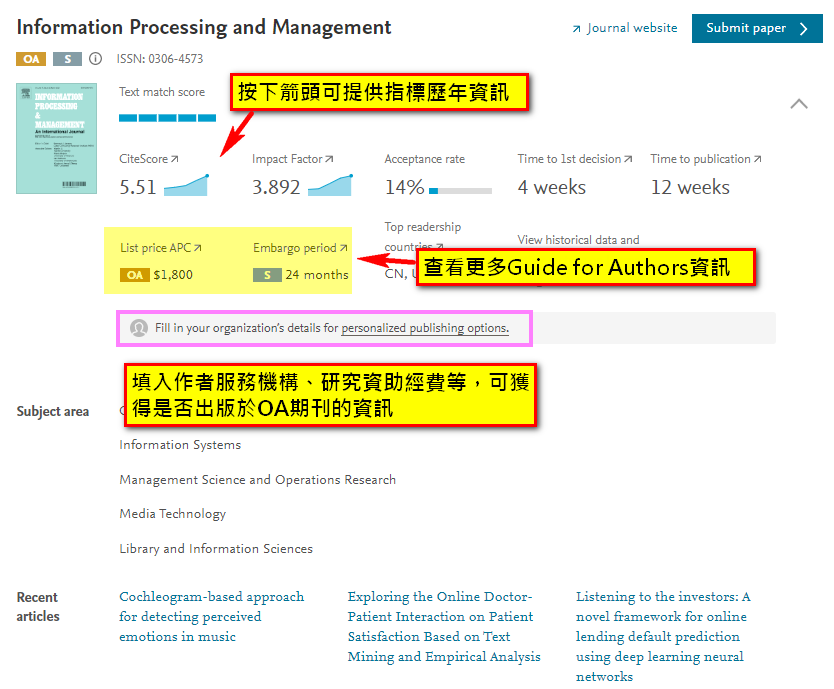Click the Subject area heading
Image resolution: width=834 pixels, height=689 pixels.
(53, 411)
